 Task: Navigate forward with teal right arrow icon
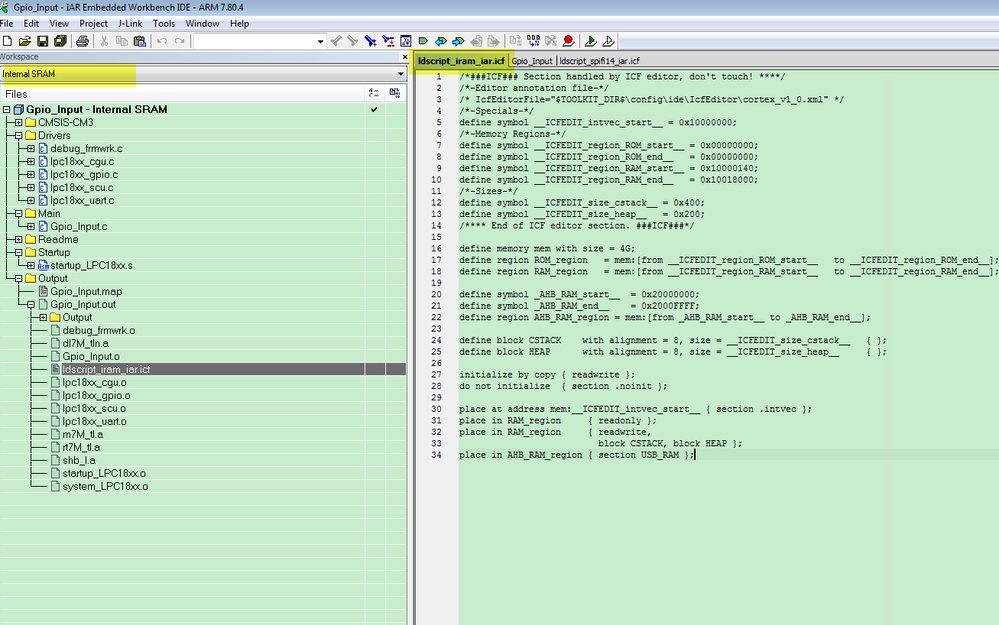point(458,41)
